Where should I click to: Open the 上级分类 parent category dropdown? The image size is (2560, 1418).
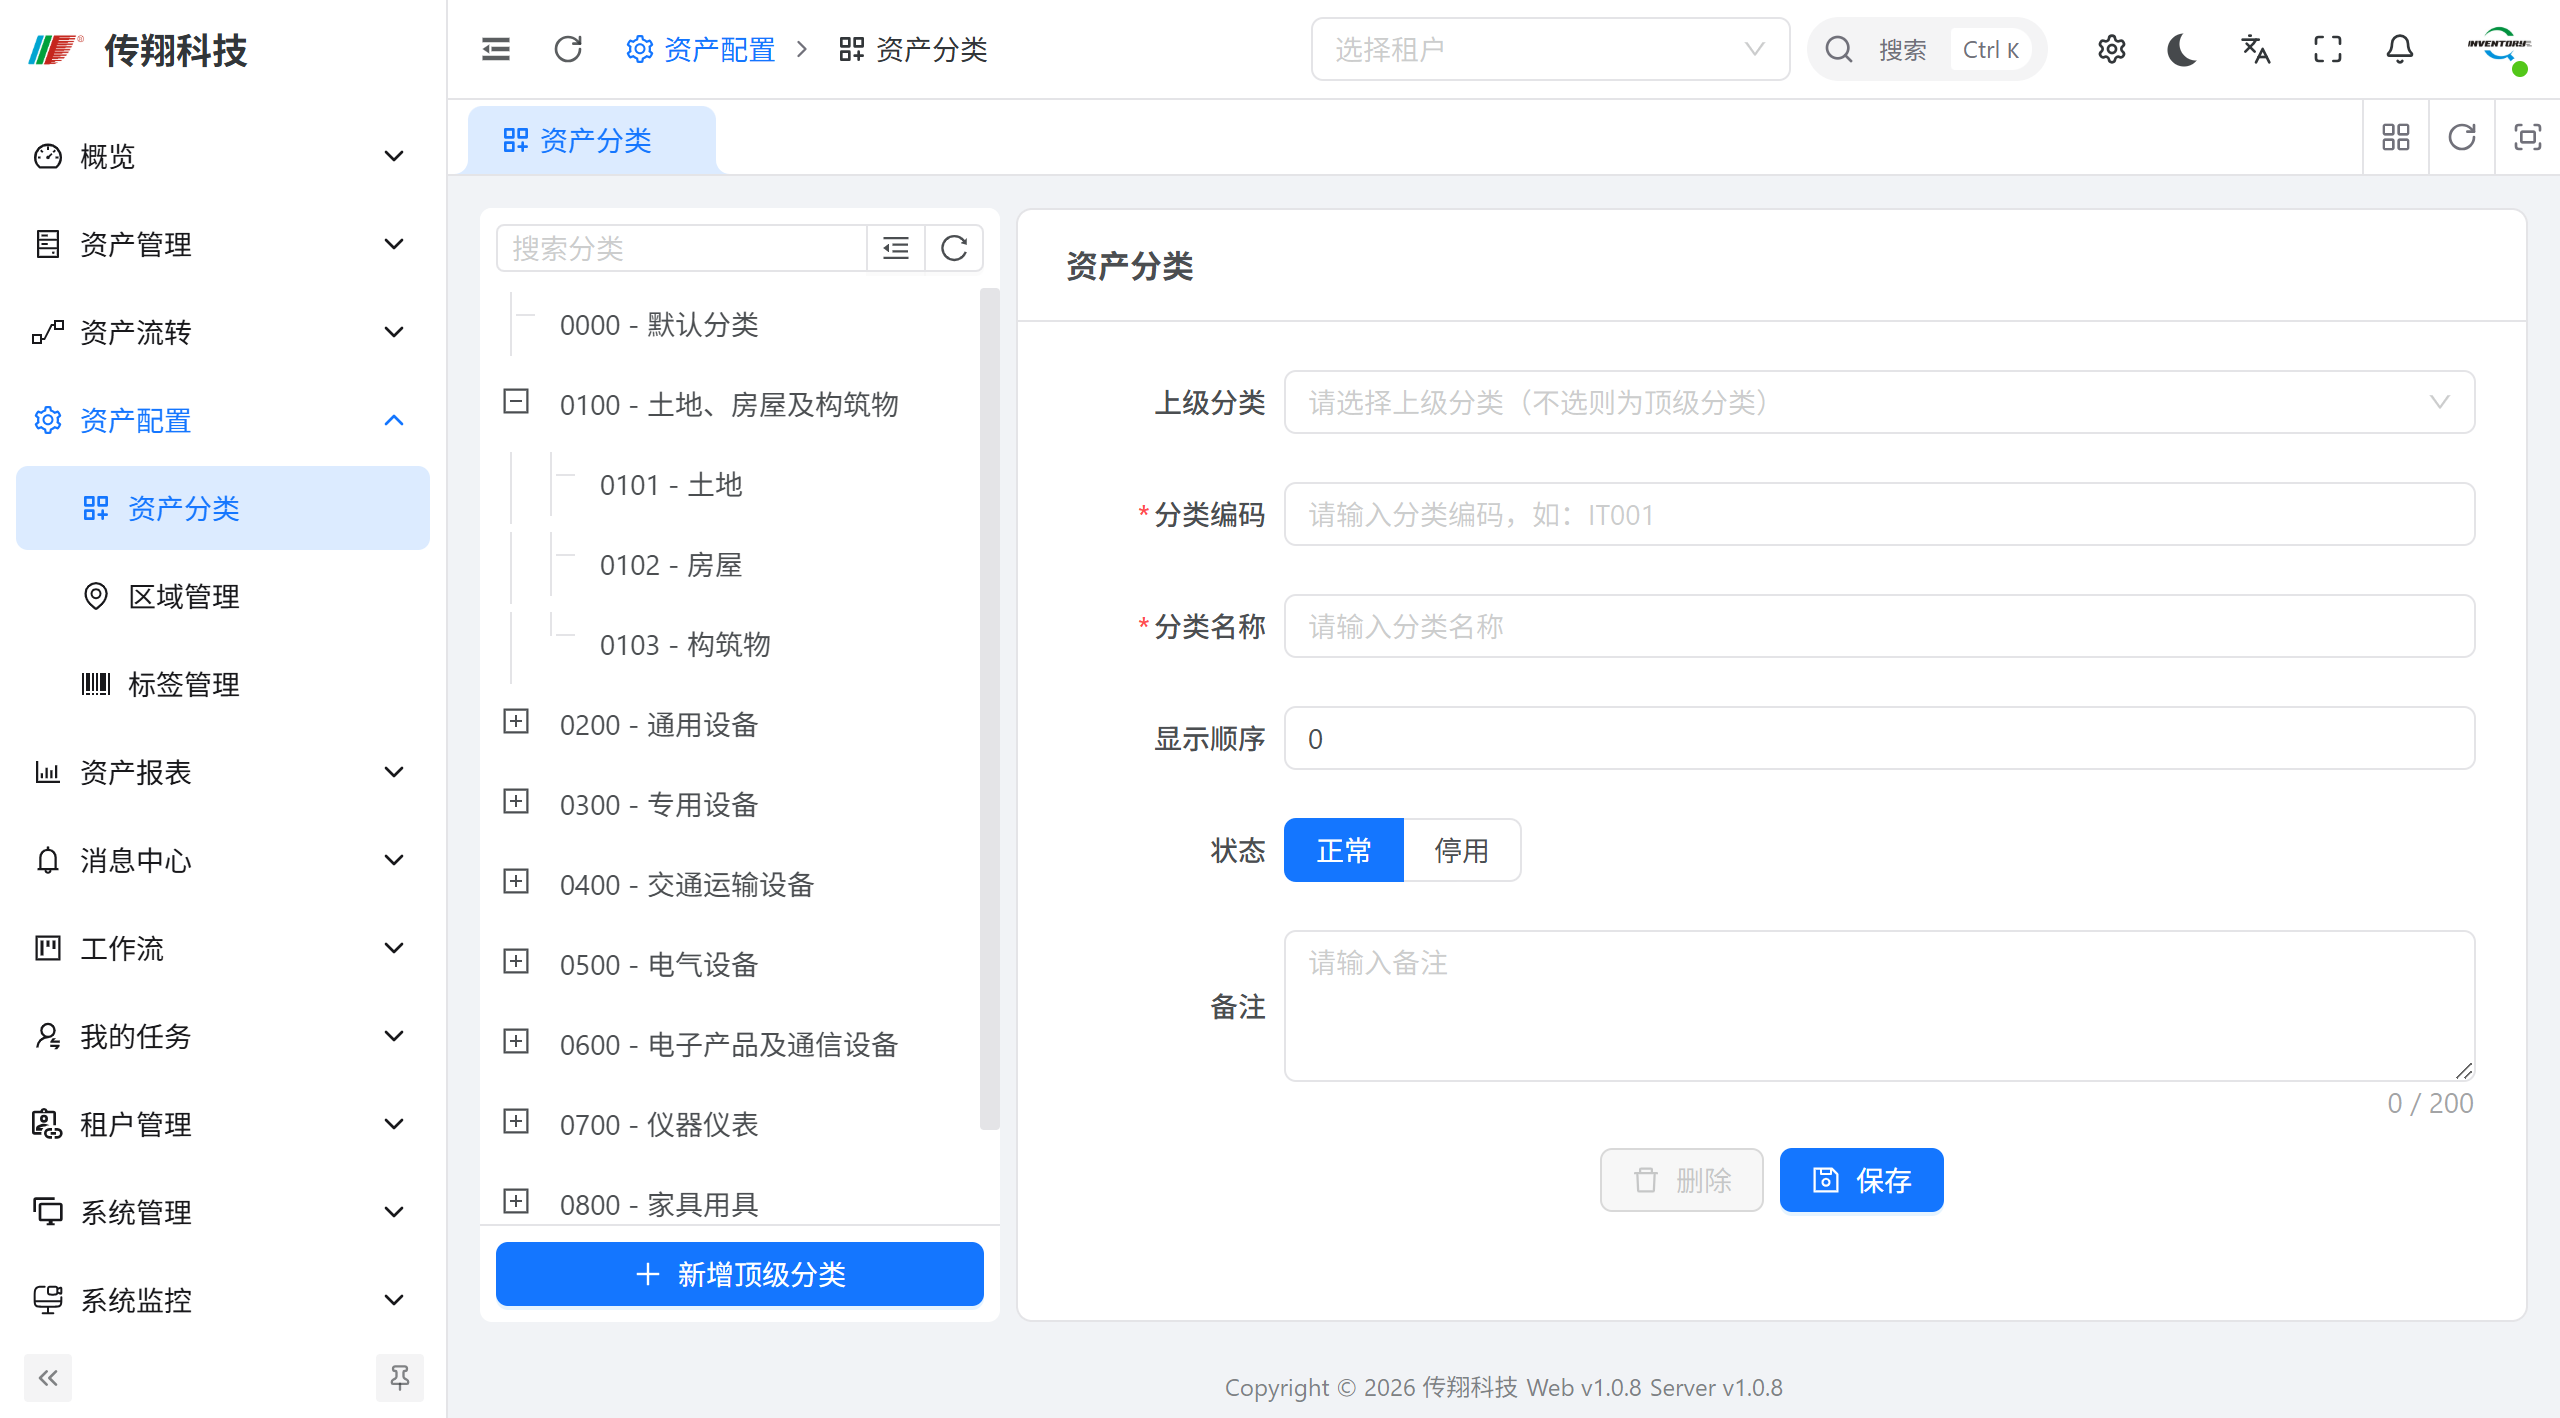[x=1879, y=402]
